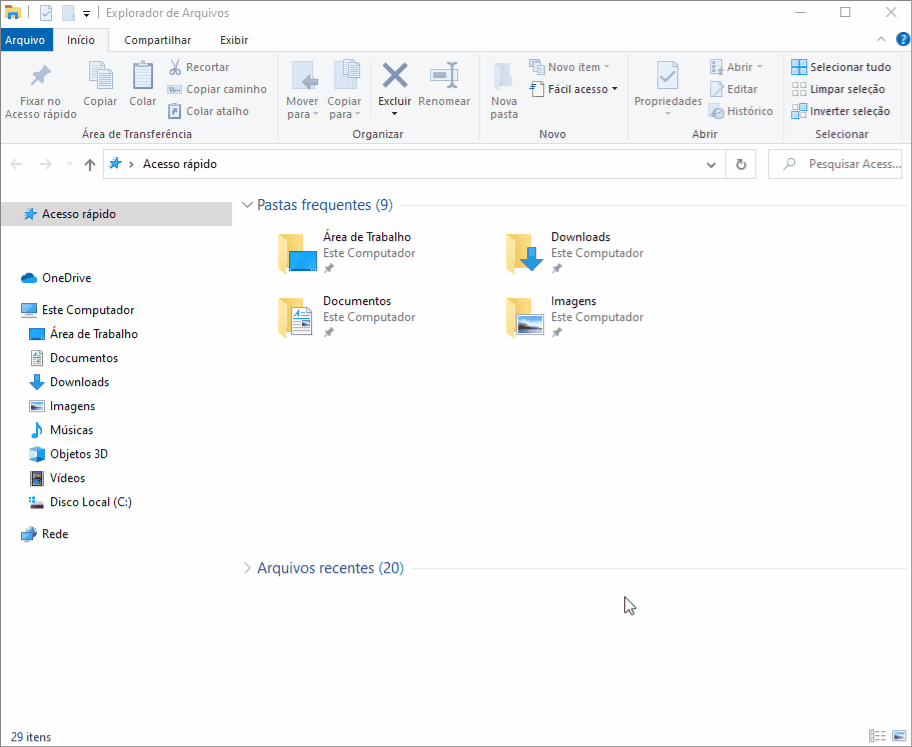Collapse the ribbon with the chevron arrow
The height and width of the screenshot is (747, 912).
point(881,40)
